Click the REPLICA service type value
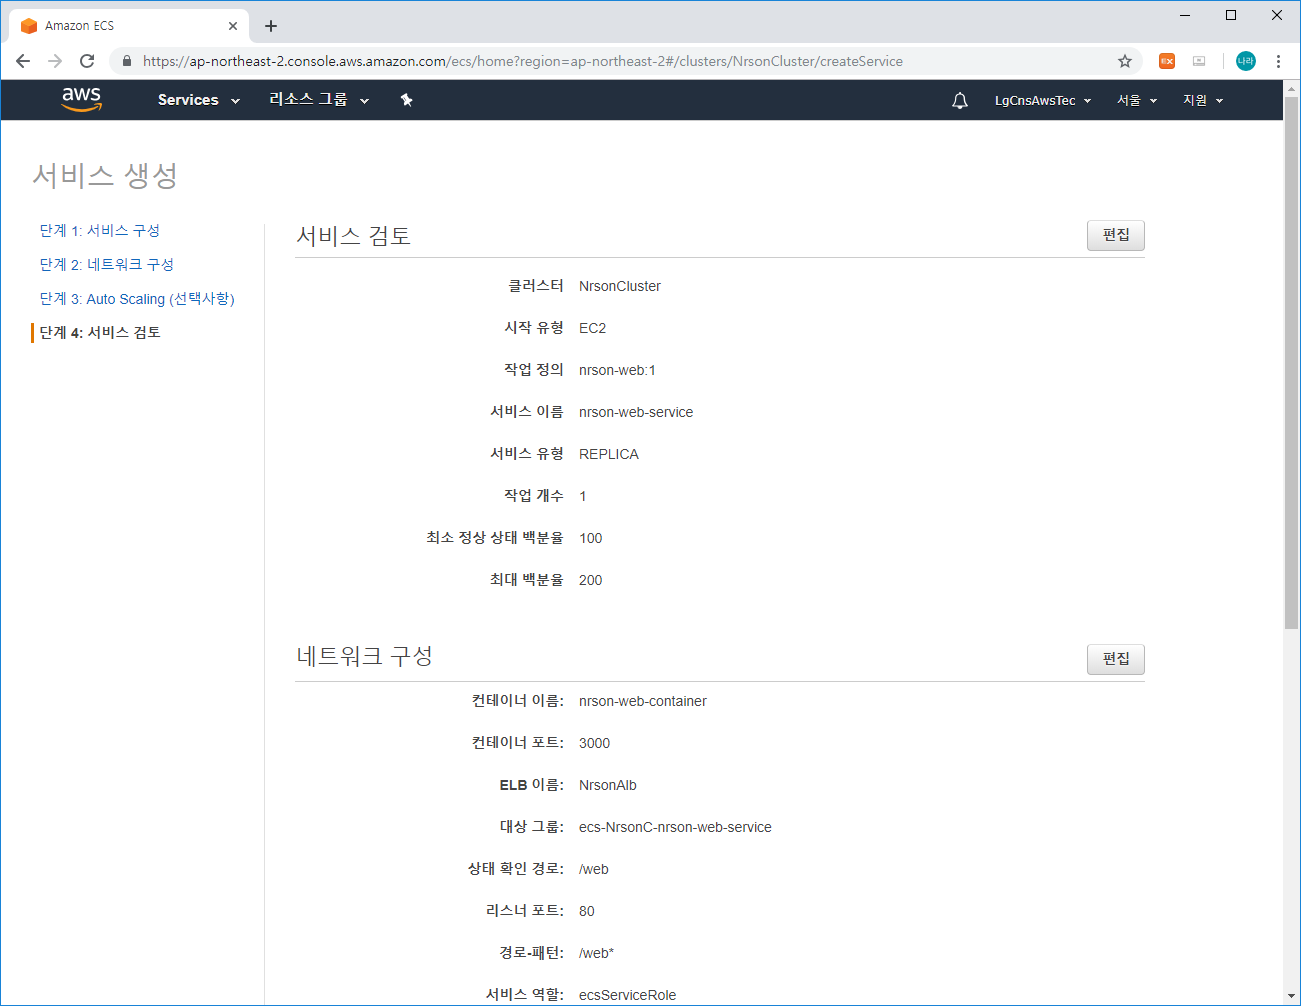The image size is (1301, 1006). [x=608, y=454]
